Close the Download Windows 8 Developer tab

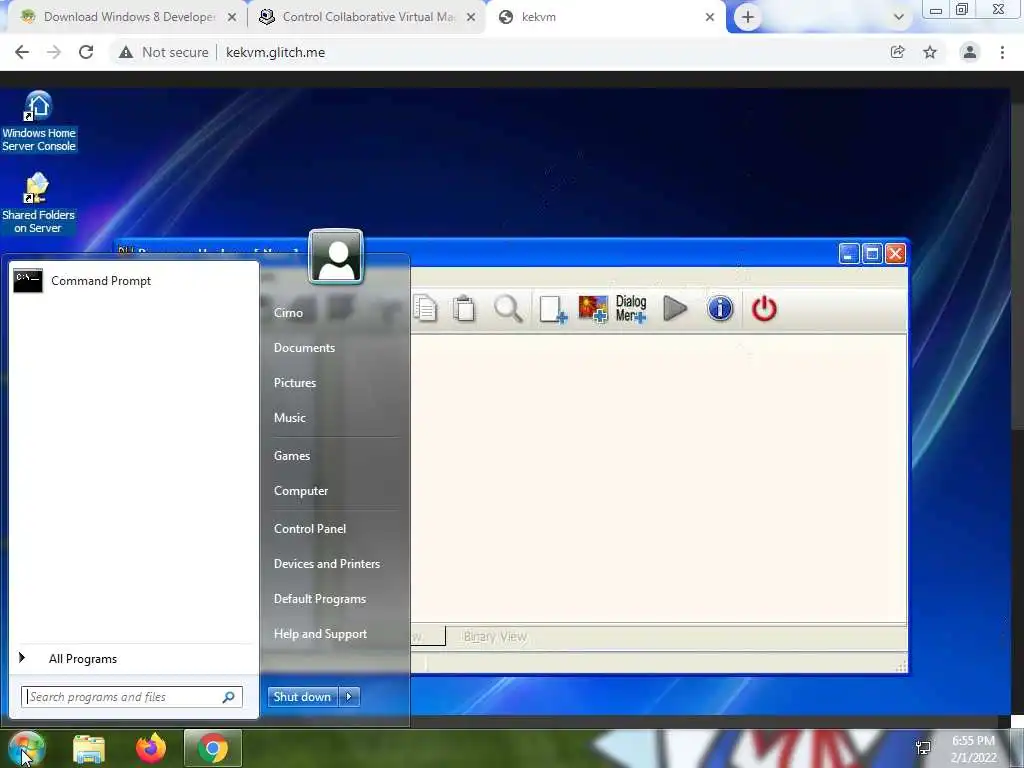pos(232,17)
